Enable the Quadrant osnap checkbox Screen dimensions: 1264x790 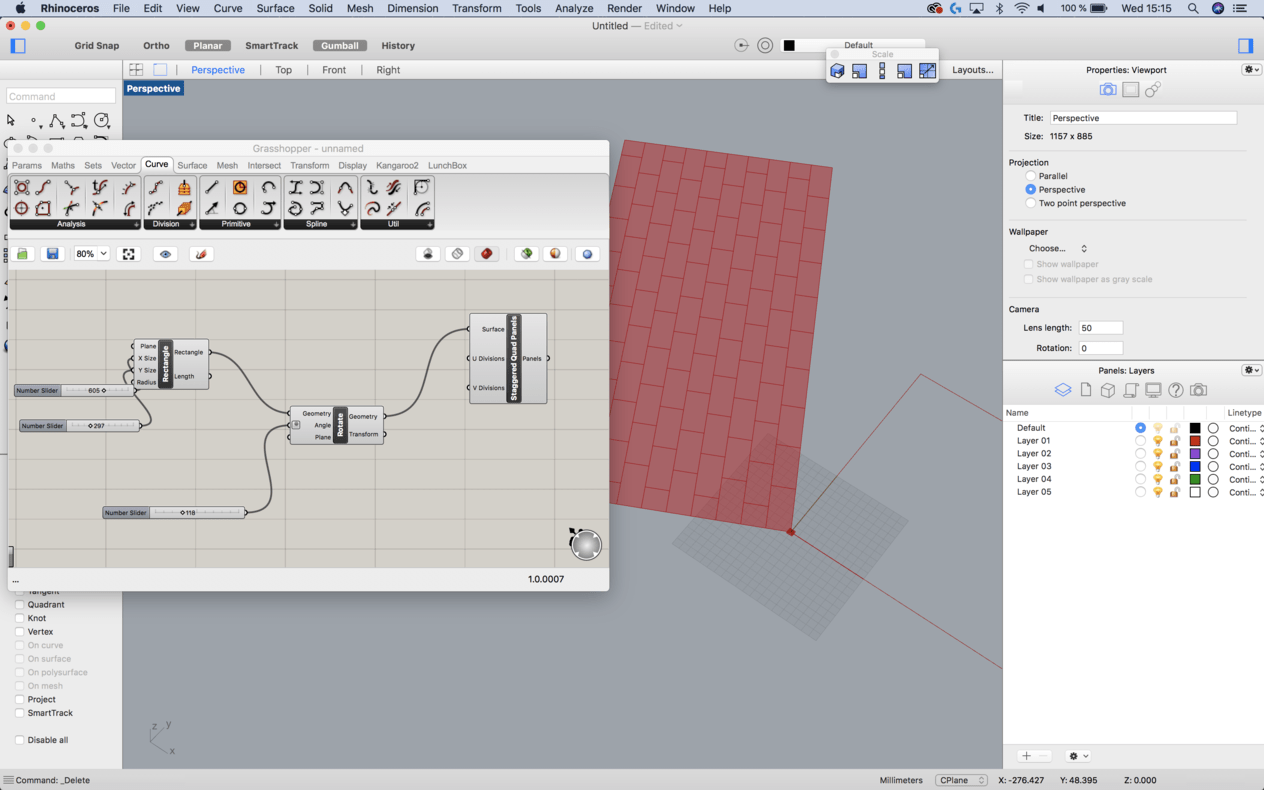[x=19, y=605]
